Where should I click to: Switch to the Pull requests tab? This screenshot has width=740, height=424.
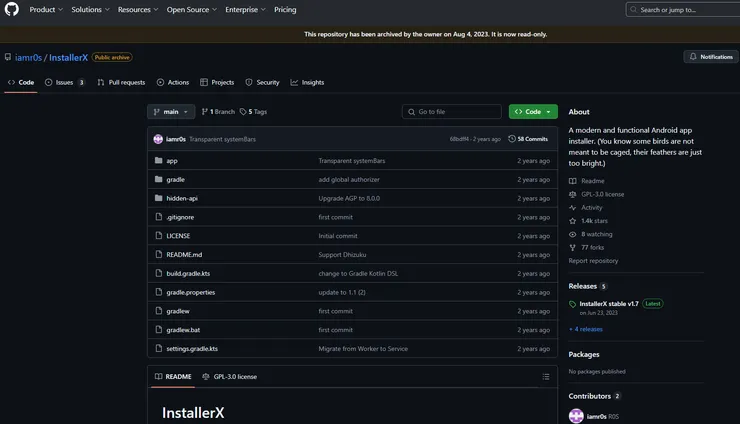121,82
